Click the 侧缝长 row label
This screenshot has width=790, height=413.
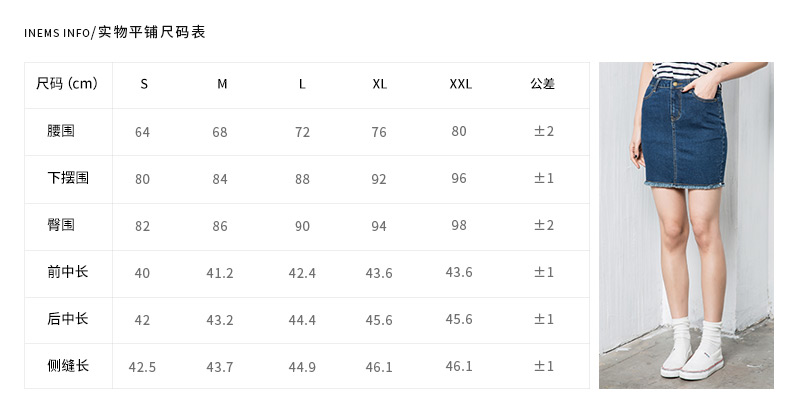[68, 366]
